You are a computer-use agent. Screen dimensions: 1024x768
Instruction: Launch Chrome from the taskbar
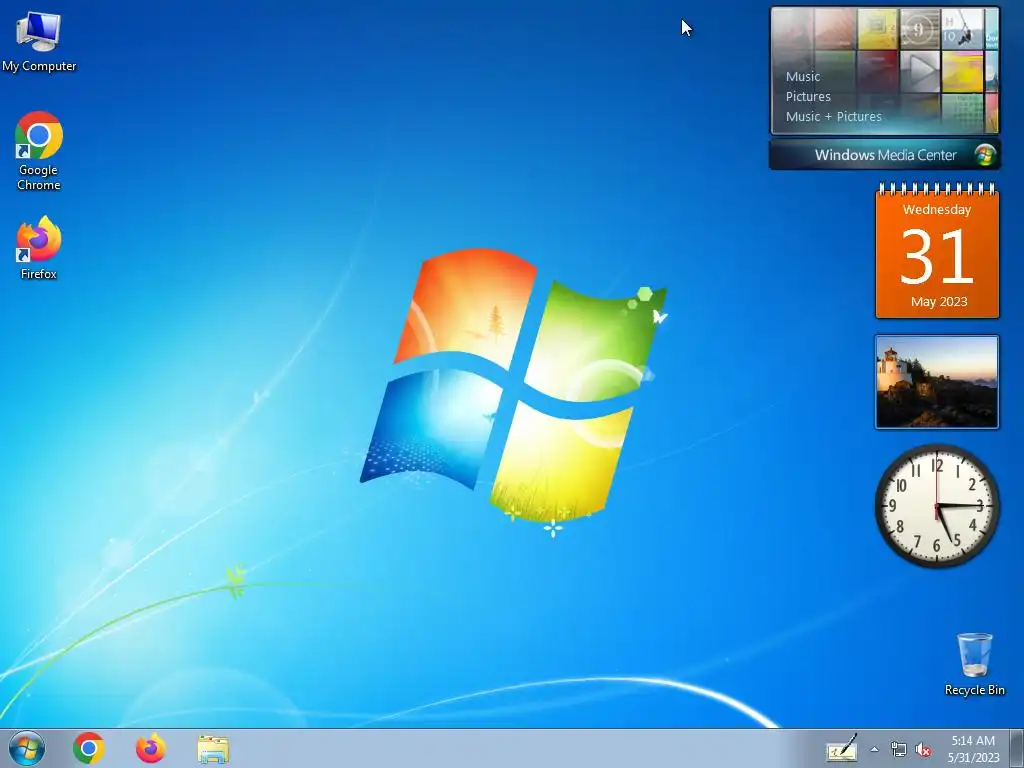tap(89, 748)
